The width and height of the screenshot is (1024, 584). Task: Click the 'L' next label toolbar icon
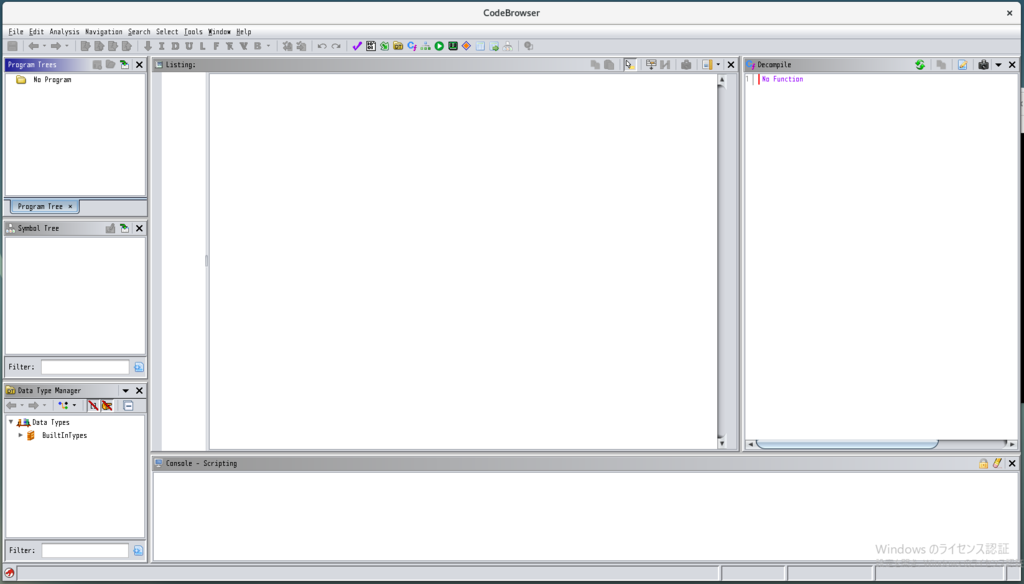(x=202, y=46)
